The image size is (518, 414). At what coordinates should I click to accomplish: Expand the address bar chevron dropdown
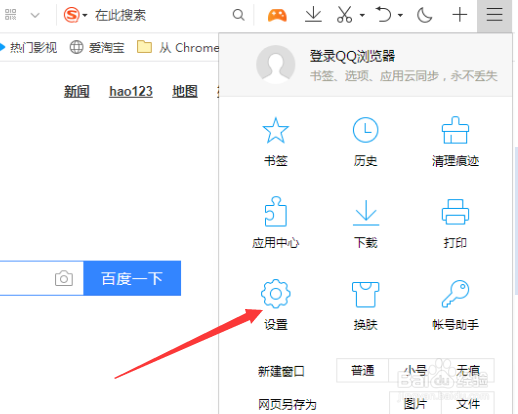click(x=35, y=15)
